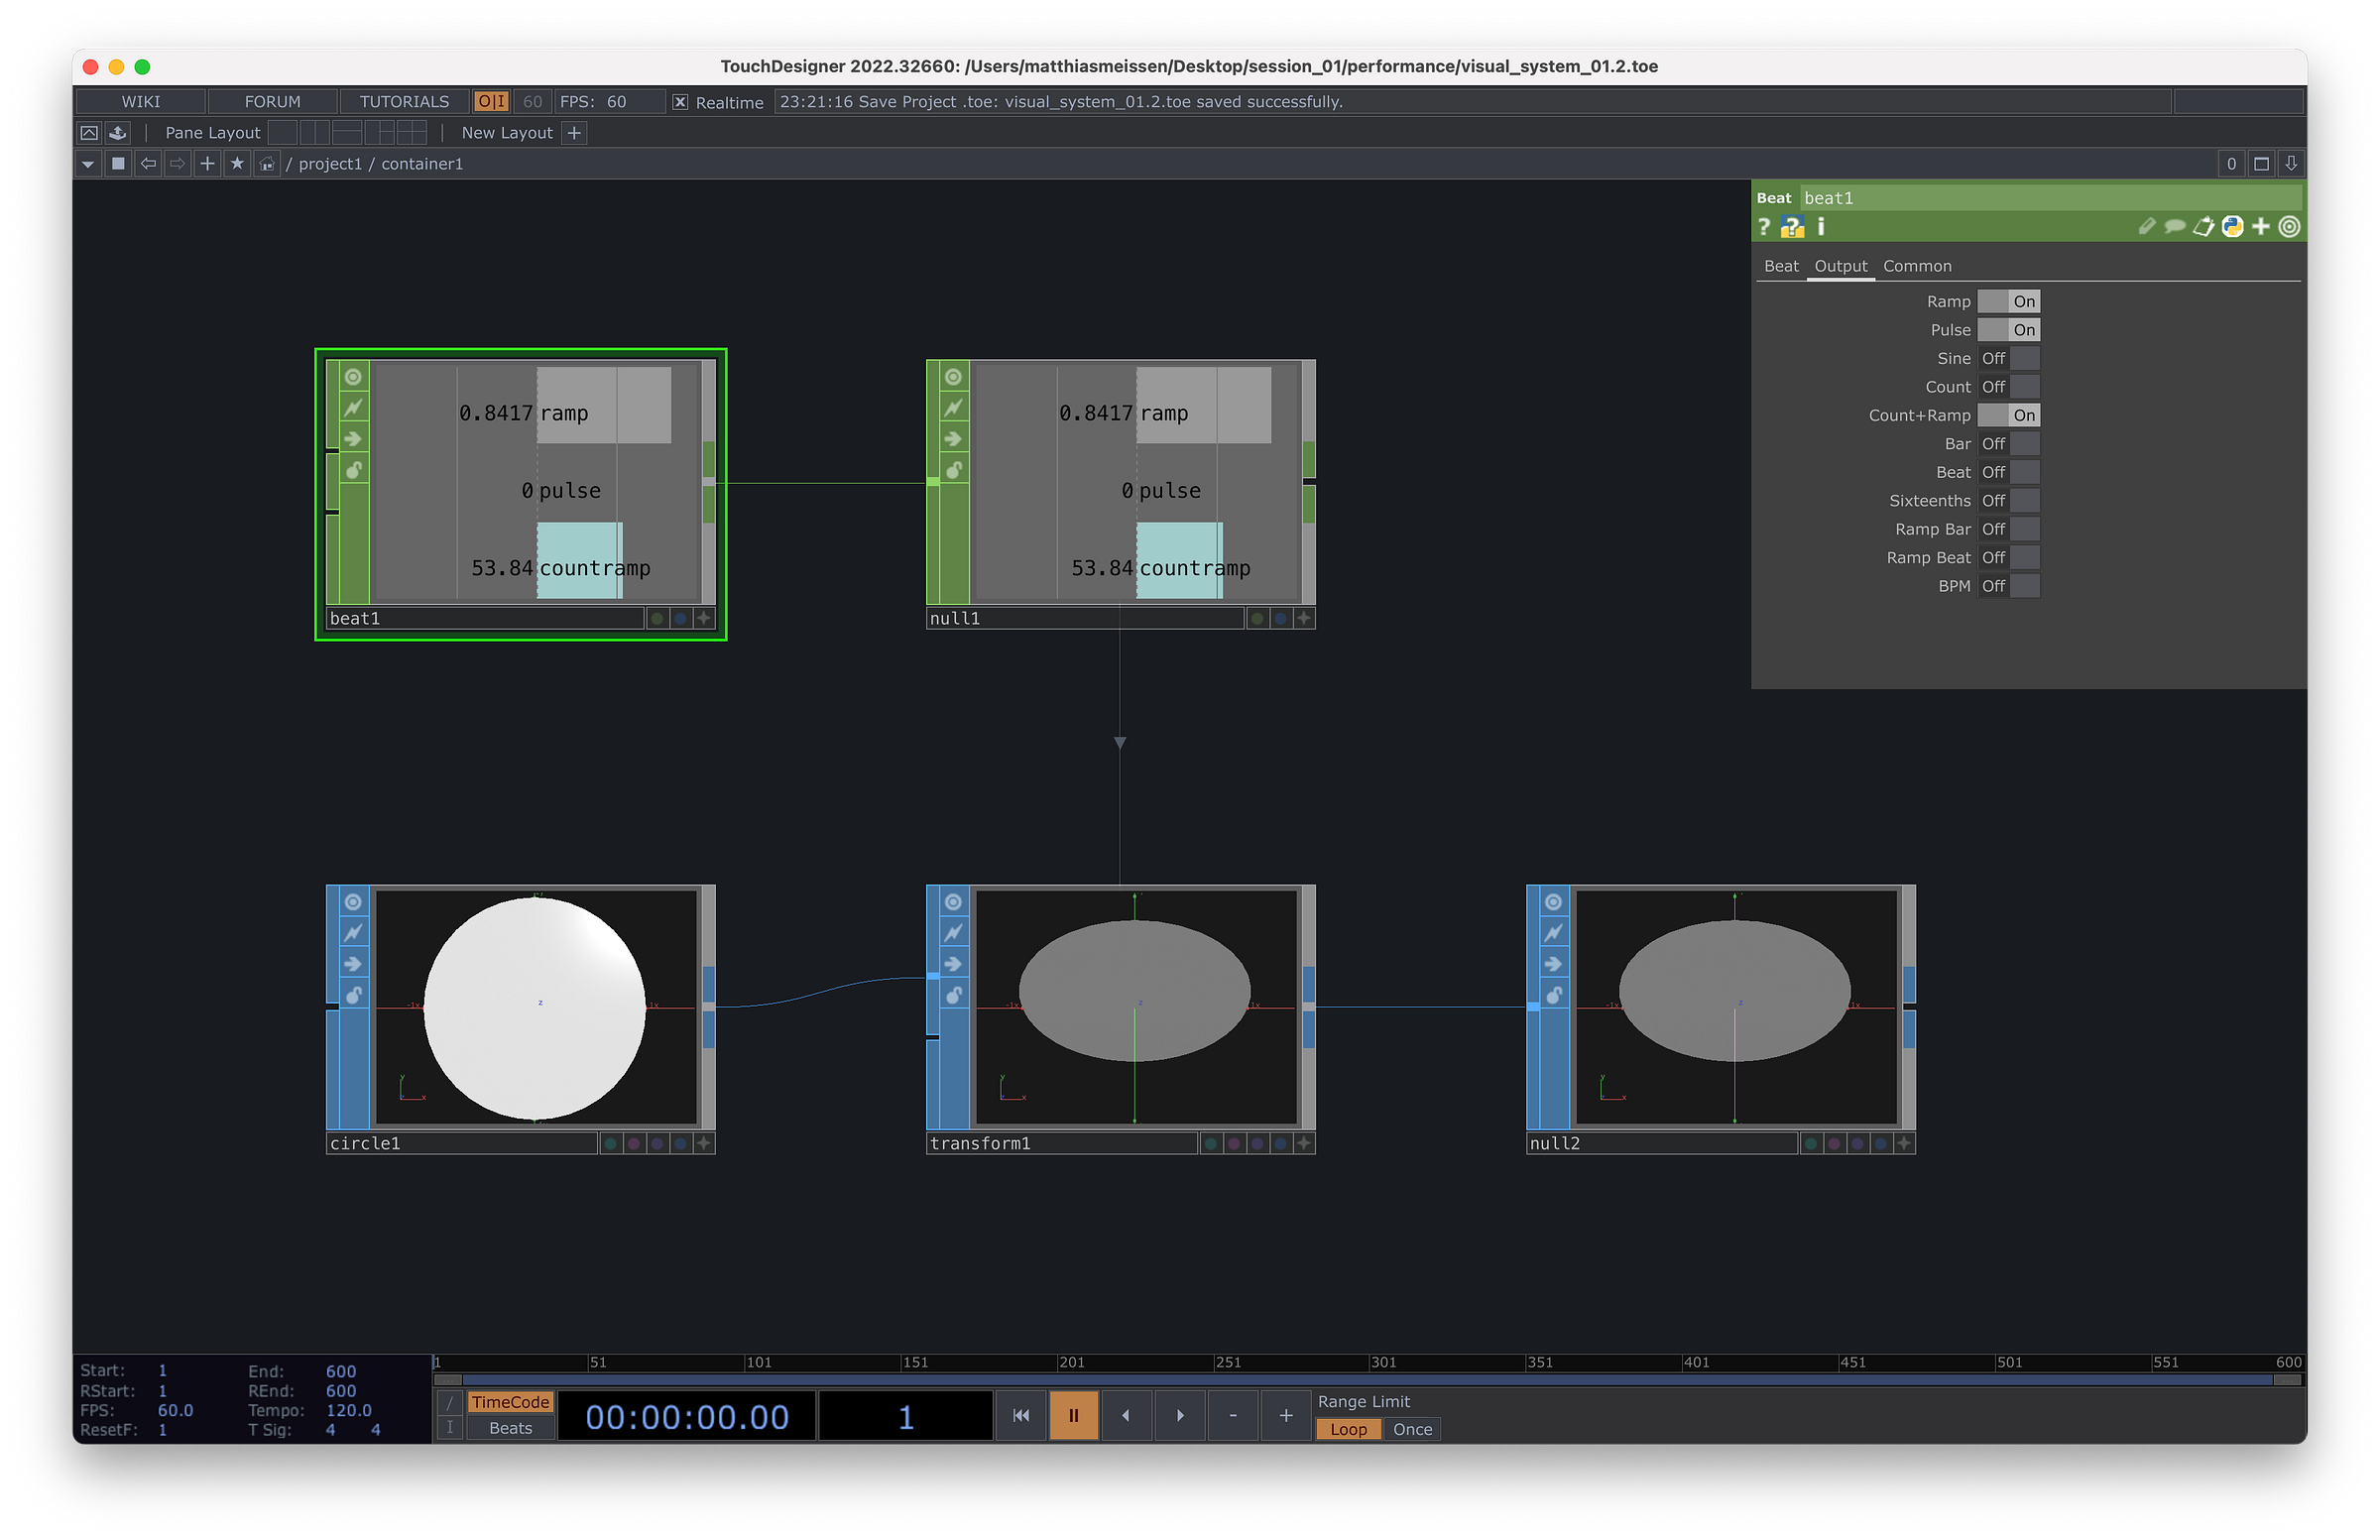The width and height of the screenshot is (2380, 1540).
Task: Open the TUTORIALS link in top bar
Action: pos(404,102)
